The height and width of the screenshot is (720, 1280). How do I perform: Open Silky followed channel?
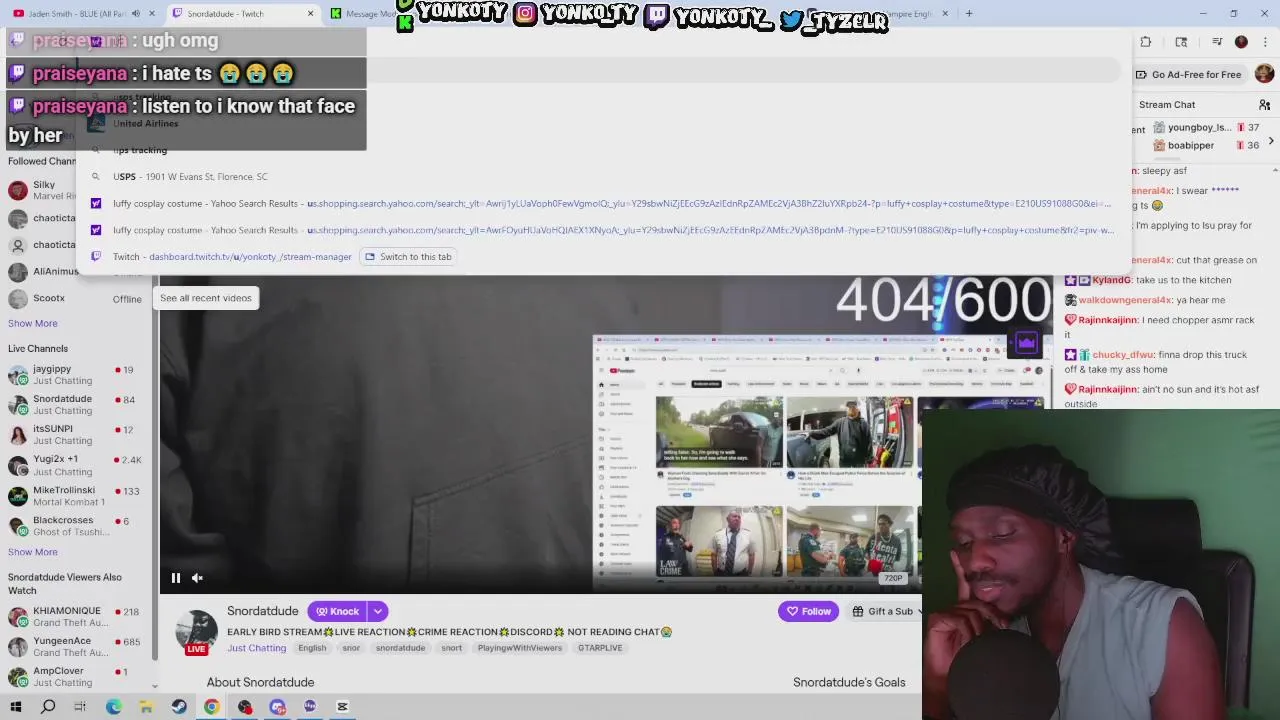click(76, 190)
